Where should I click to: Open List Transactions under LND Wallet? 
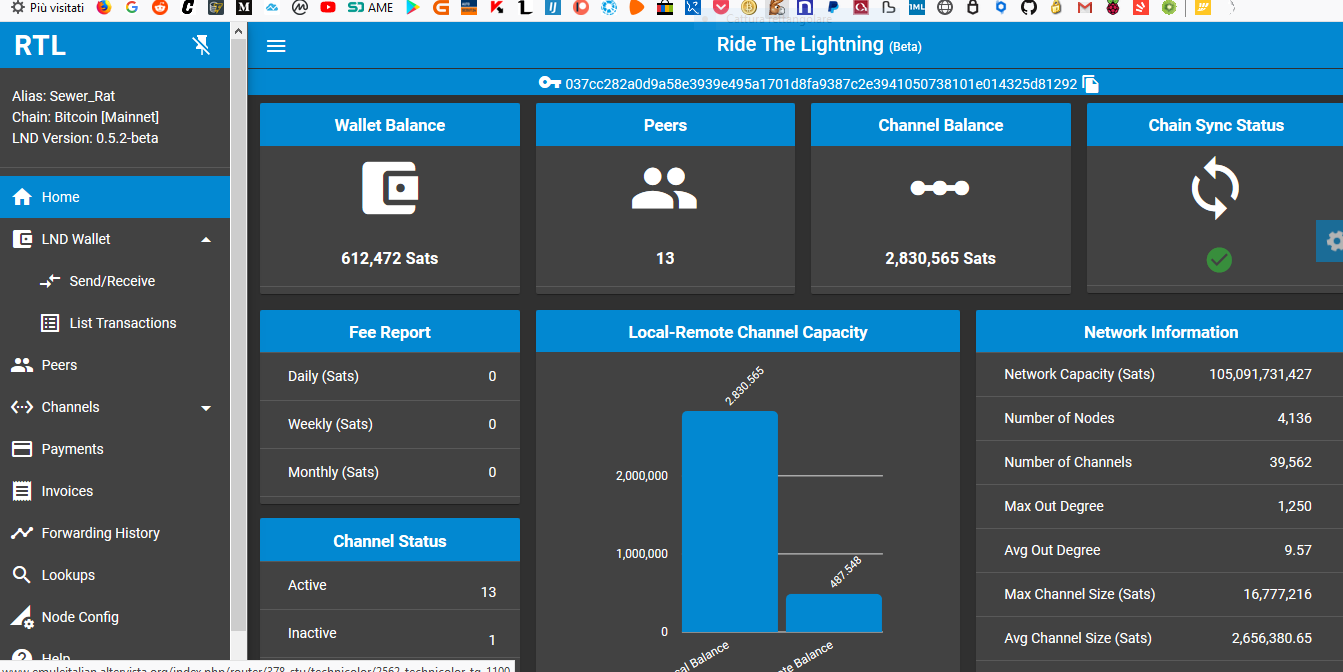pyautogui.click(x=121, y=323)
